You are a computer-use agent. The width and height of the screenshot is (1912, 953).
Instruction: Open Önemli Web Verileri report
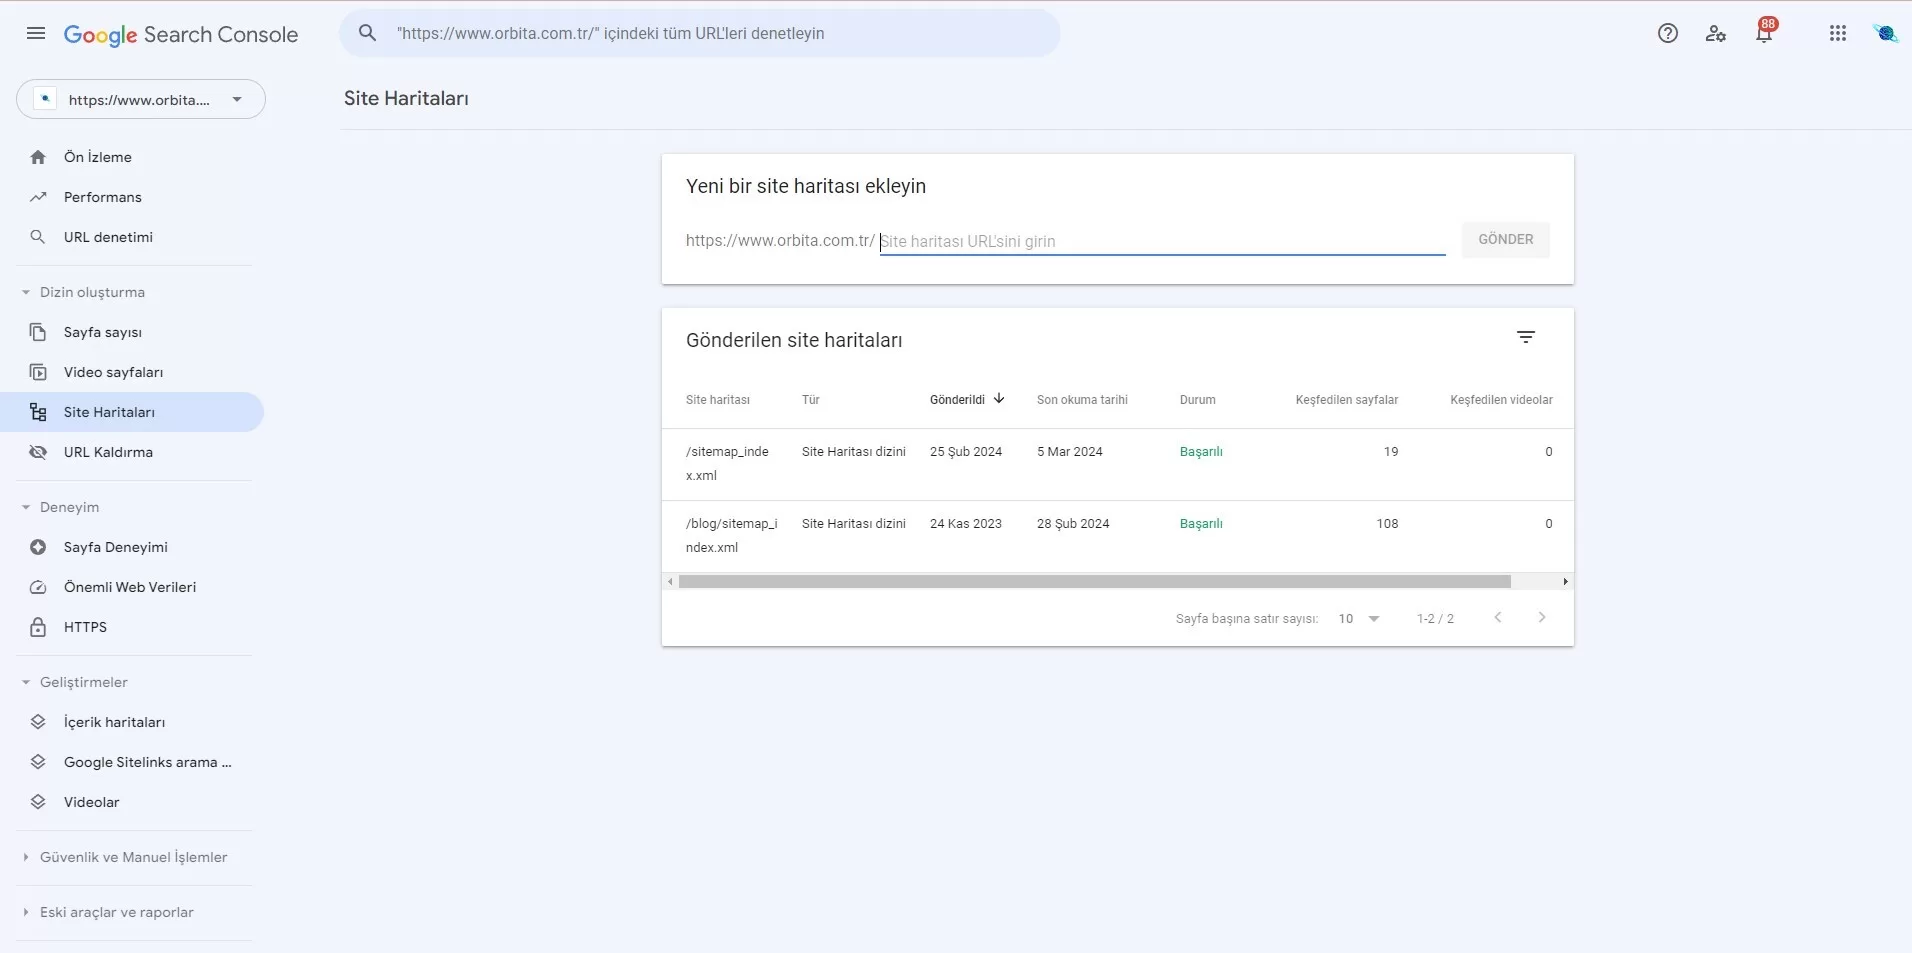click(x=130, y=587)
